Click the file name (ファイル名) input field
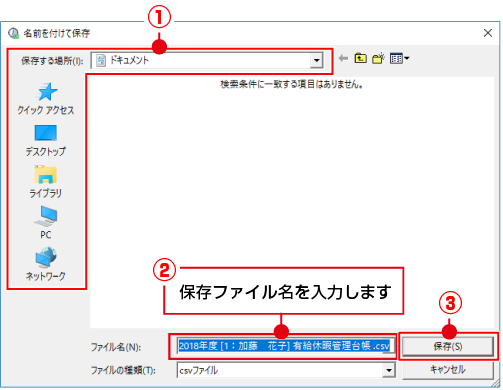Screen dimensions: 503x390 pyautogui.click(x=286, y=346)
